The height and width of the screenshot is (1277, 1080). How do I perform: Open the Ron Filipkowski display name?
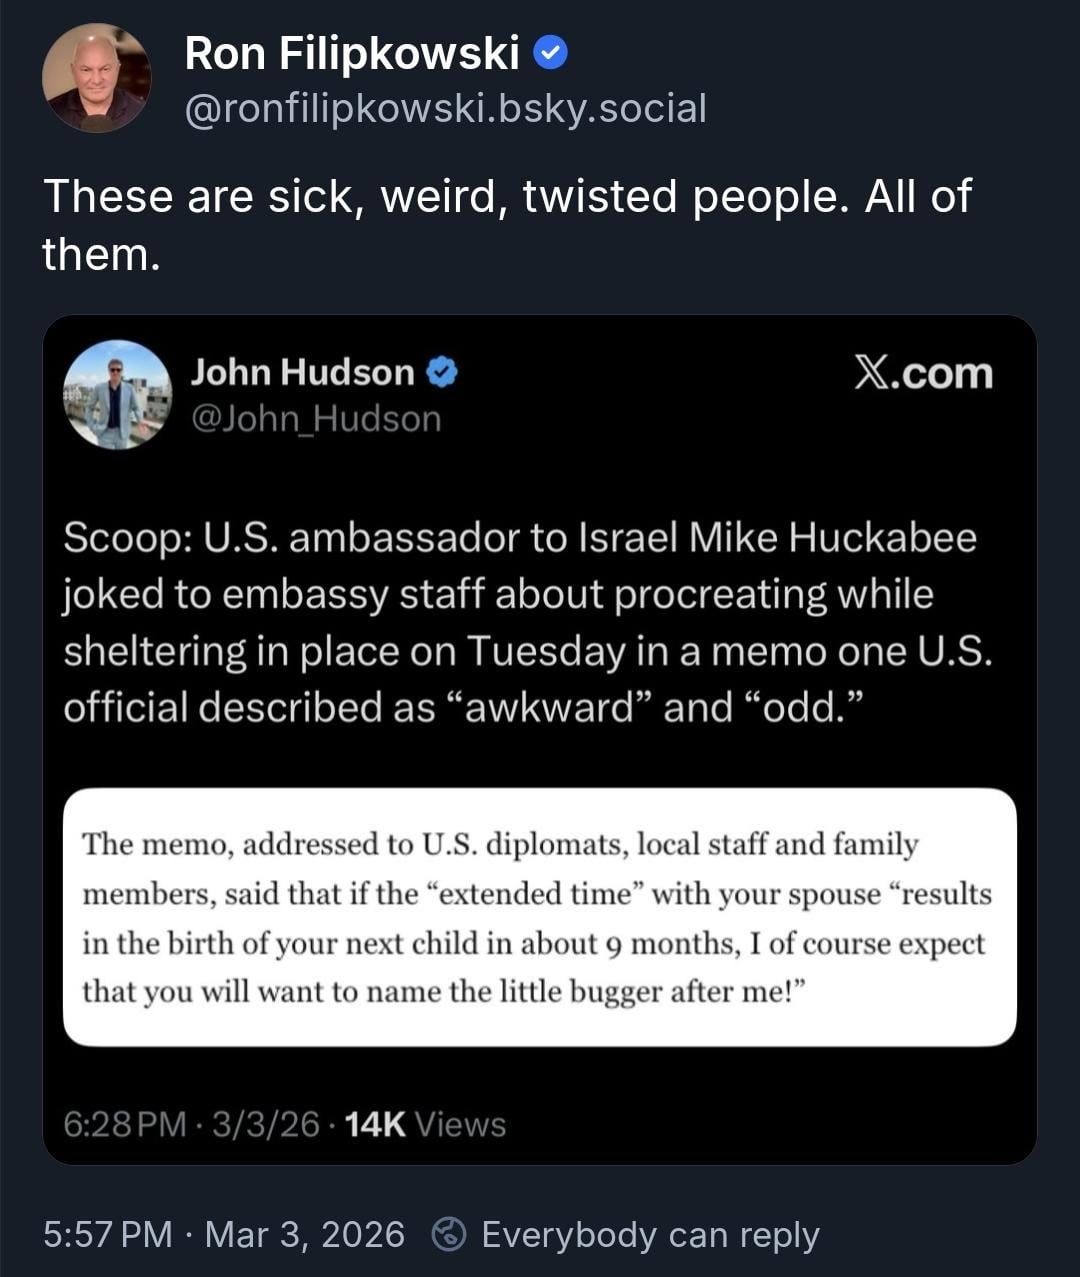tap(352, 53)
